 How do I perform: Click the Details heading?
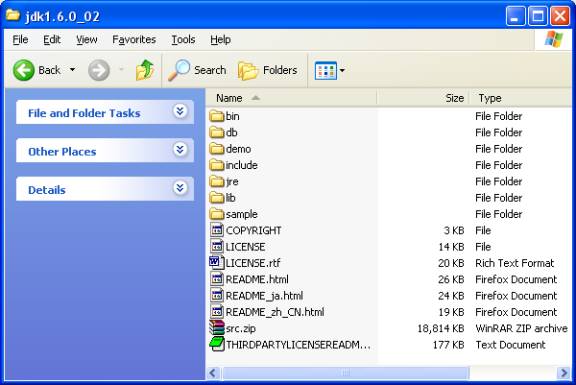point(47,190)
